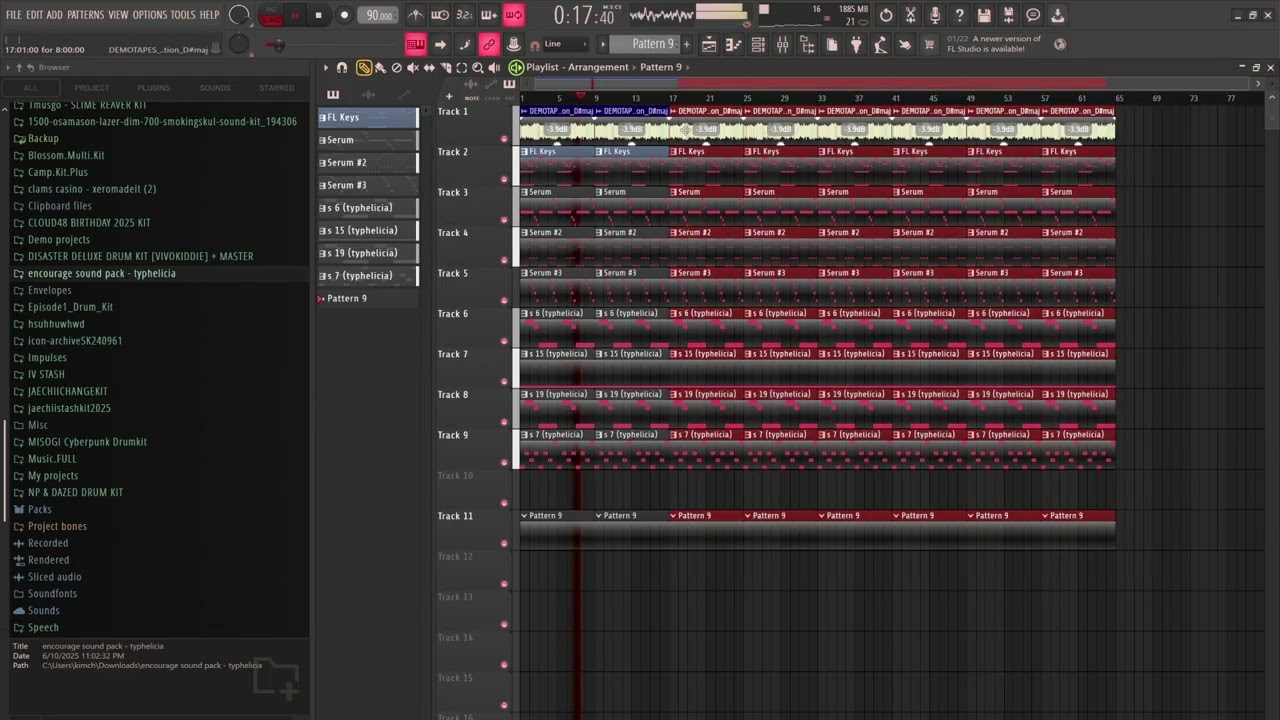Select Track 11 header
Screen dimensions: 1280x720
coord(475,530)
